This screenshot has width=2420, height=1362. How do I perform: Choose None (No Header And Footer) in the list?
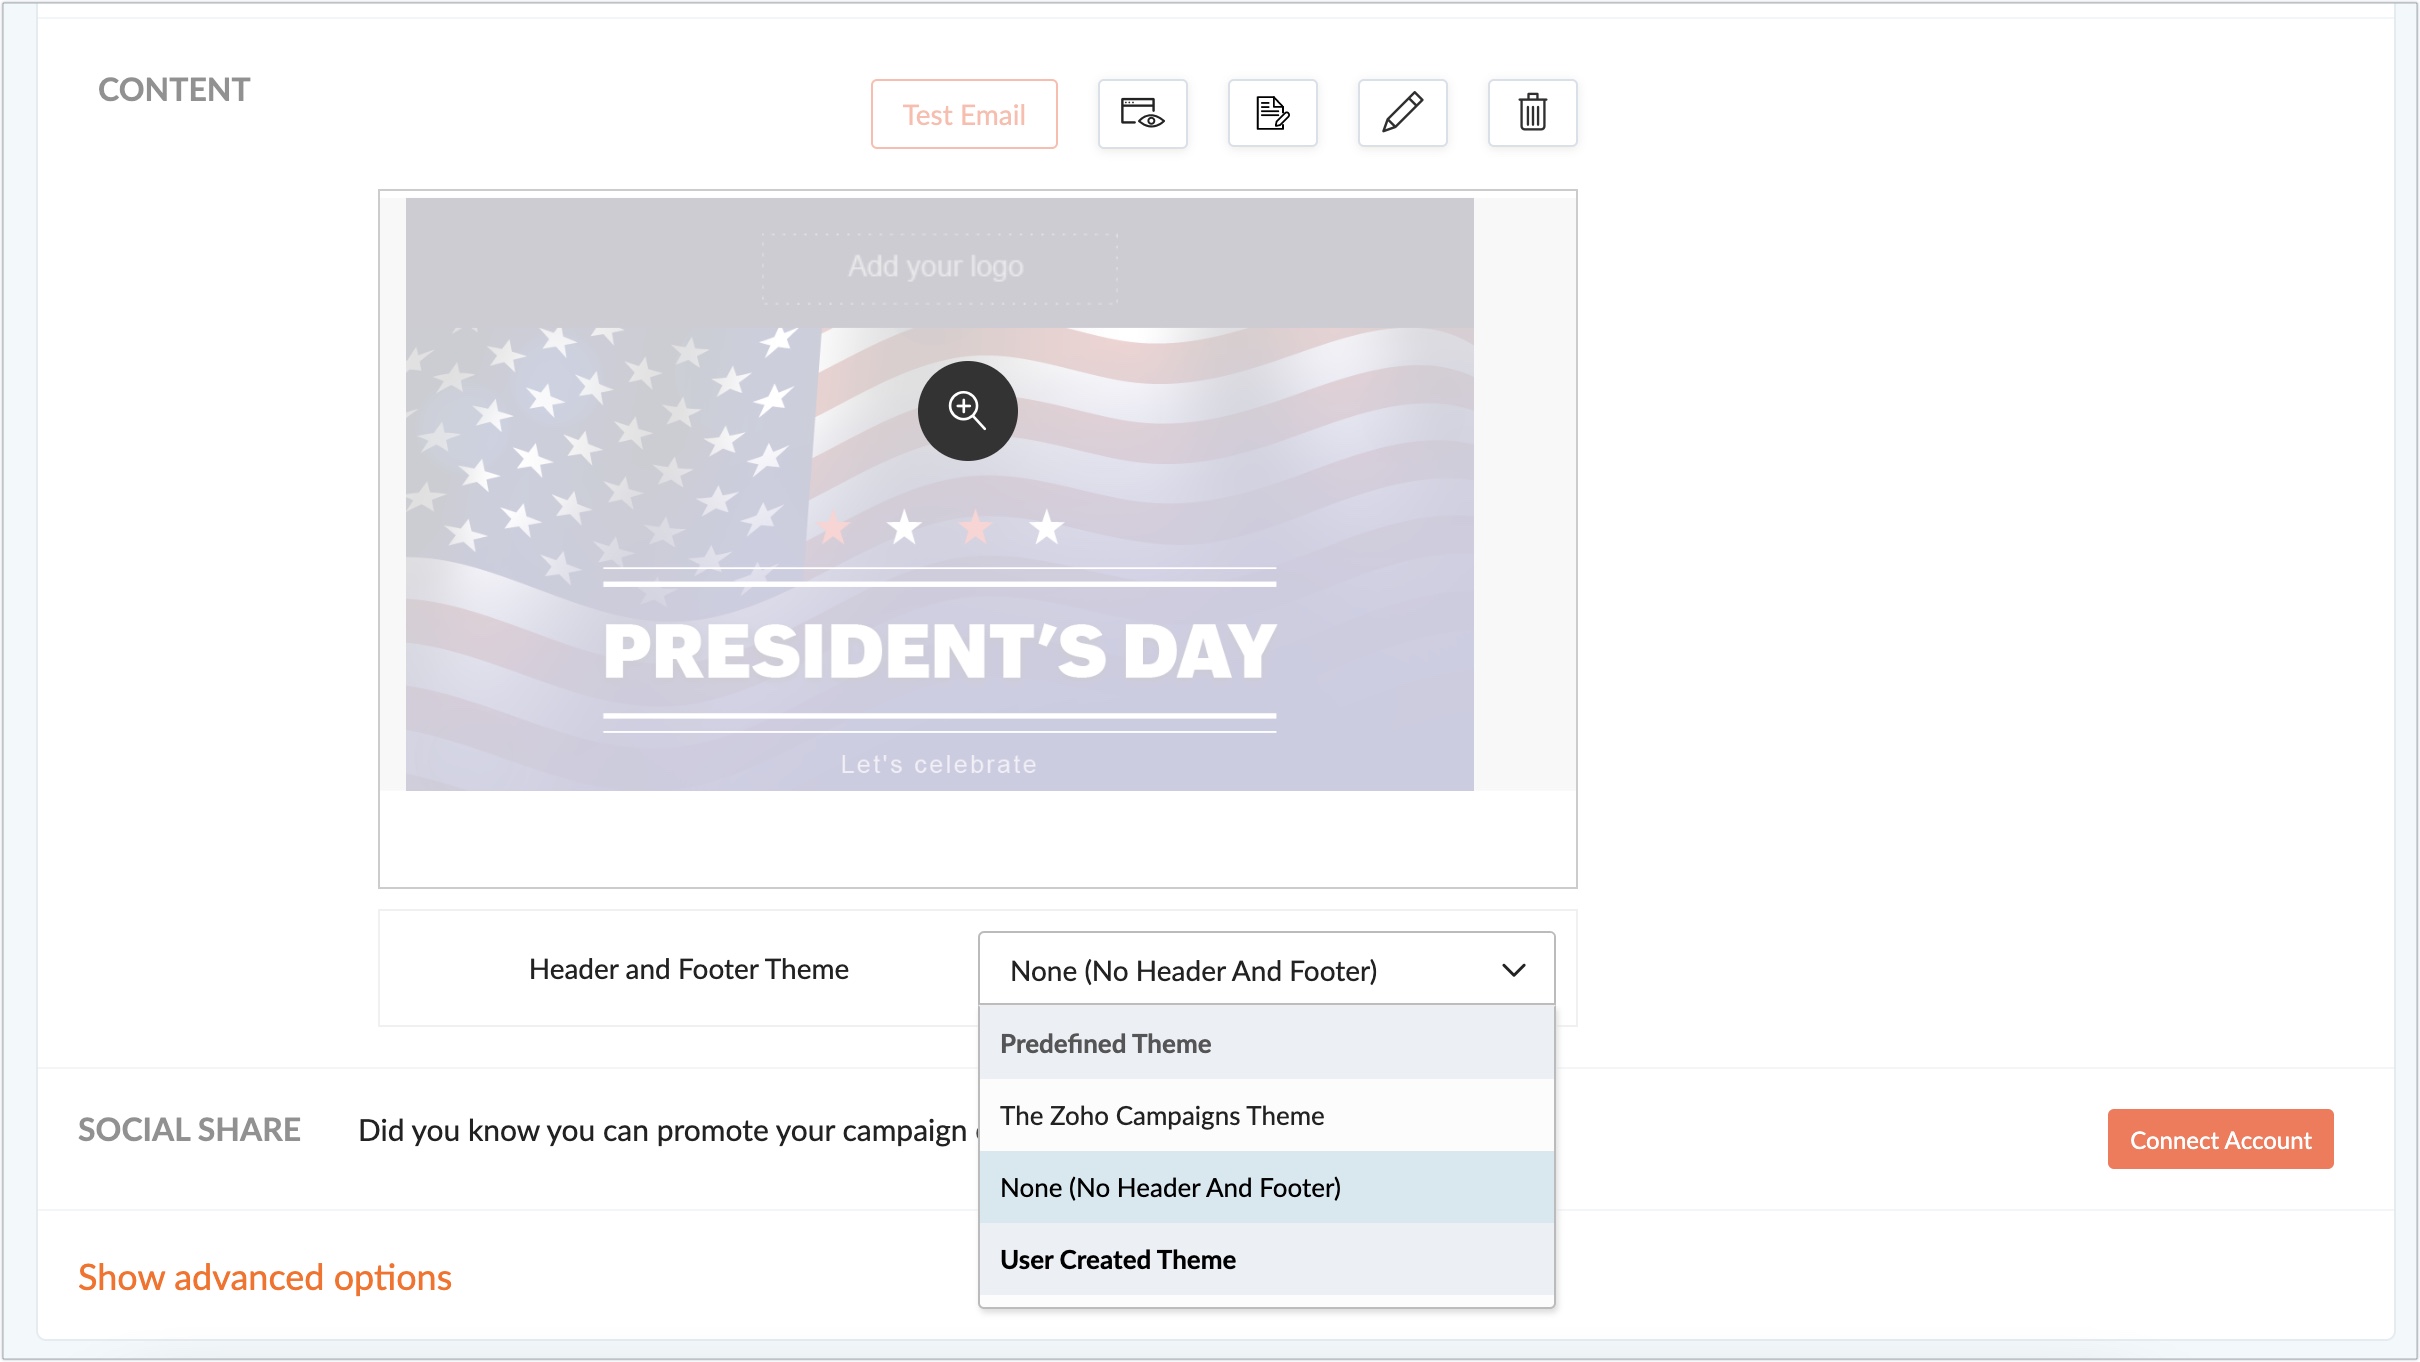[x=1170, y=1188]
